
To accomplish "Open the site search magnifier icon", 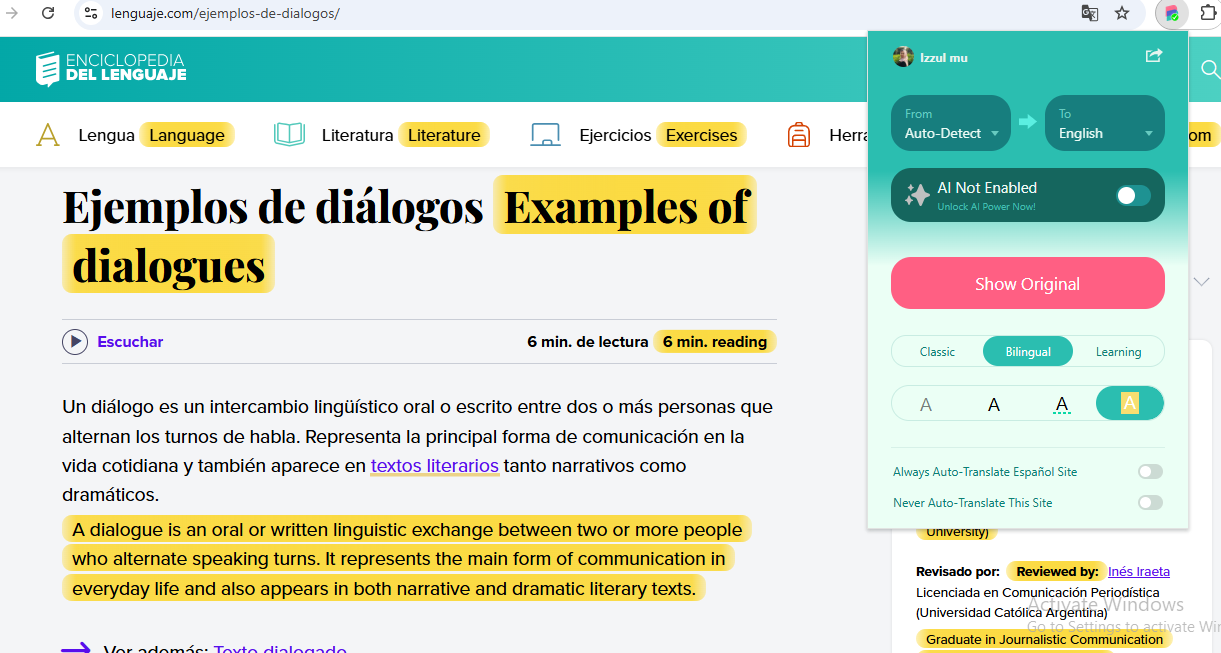I will [x=1209, y=69].
